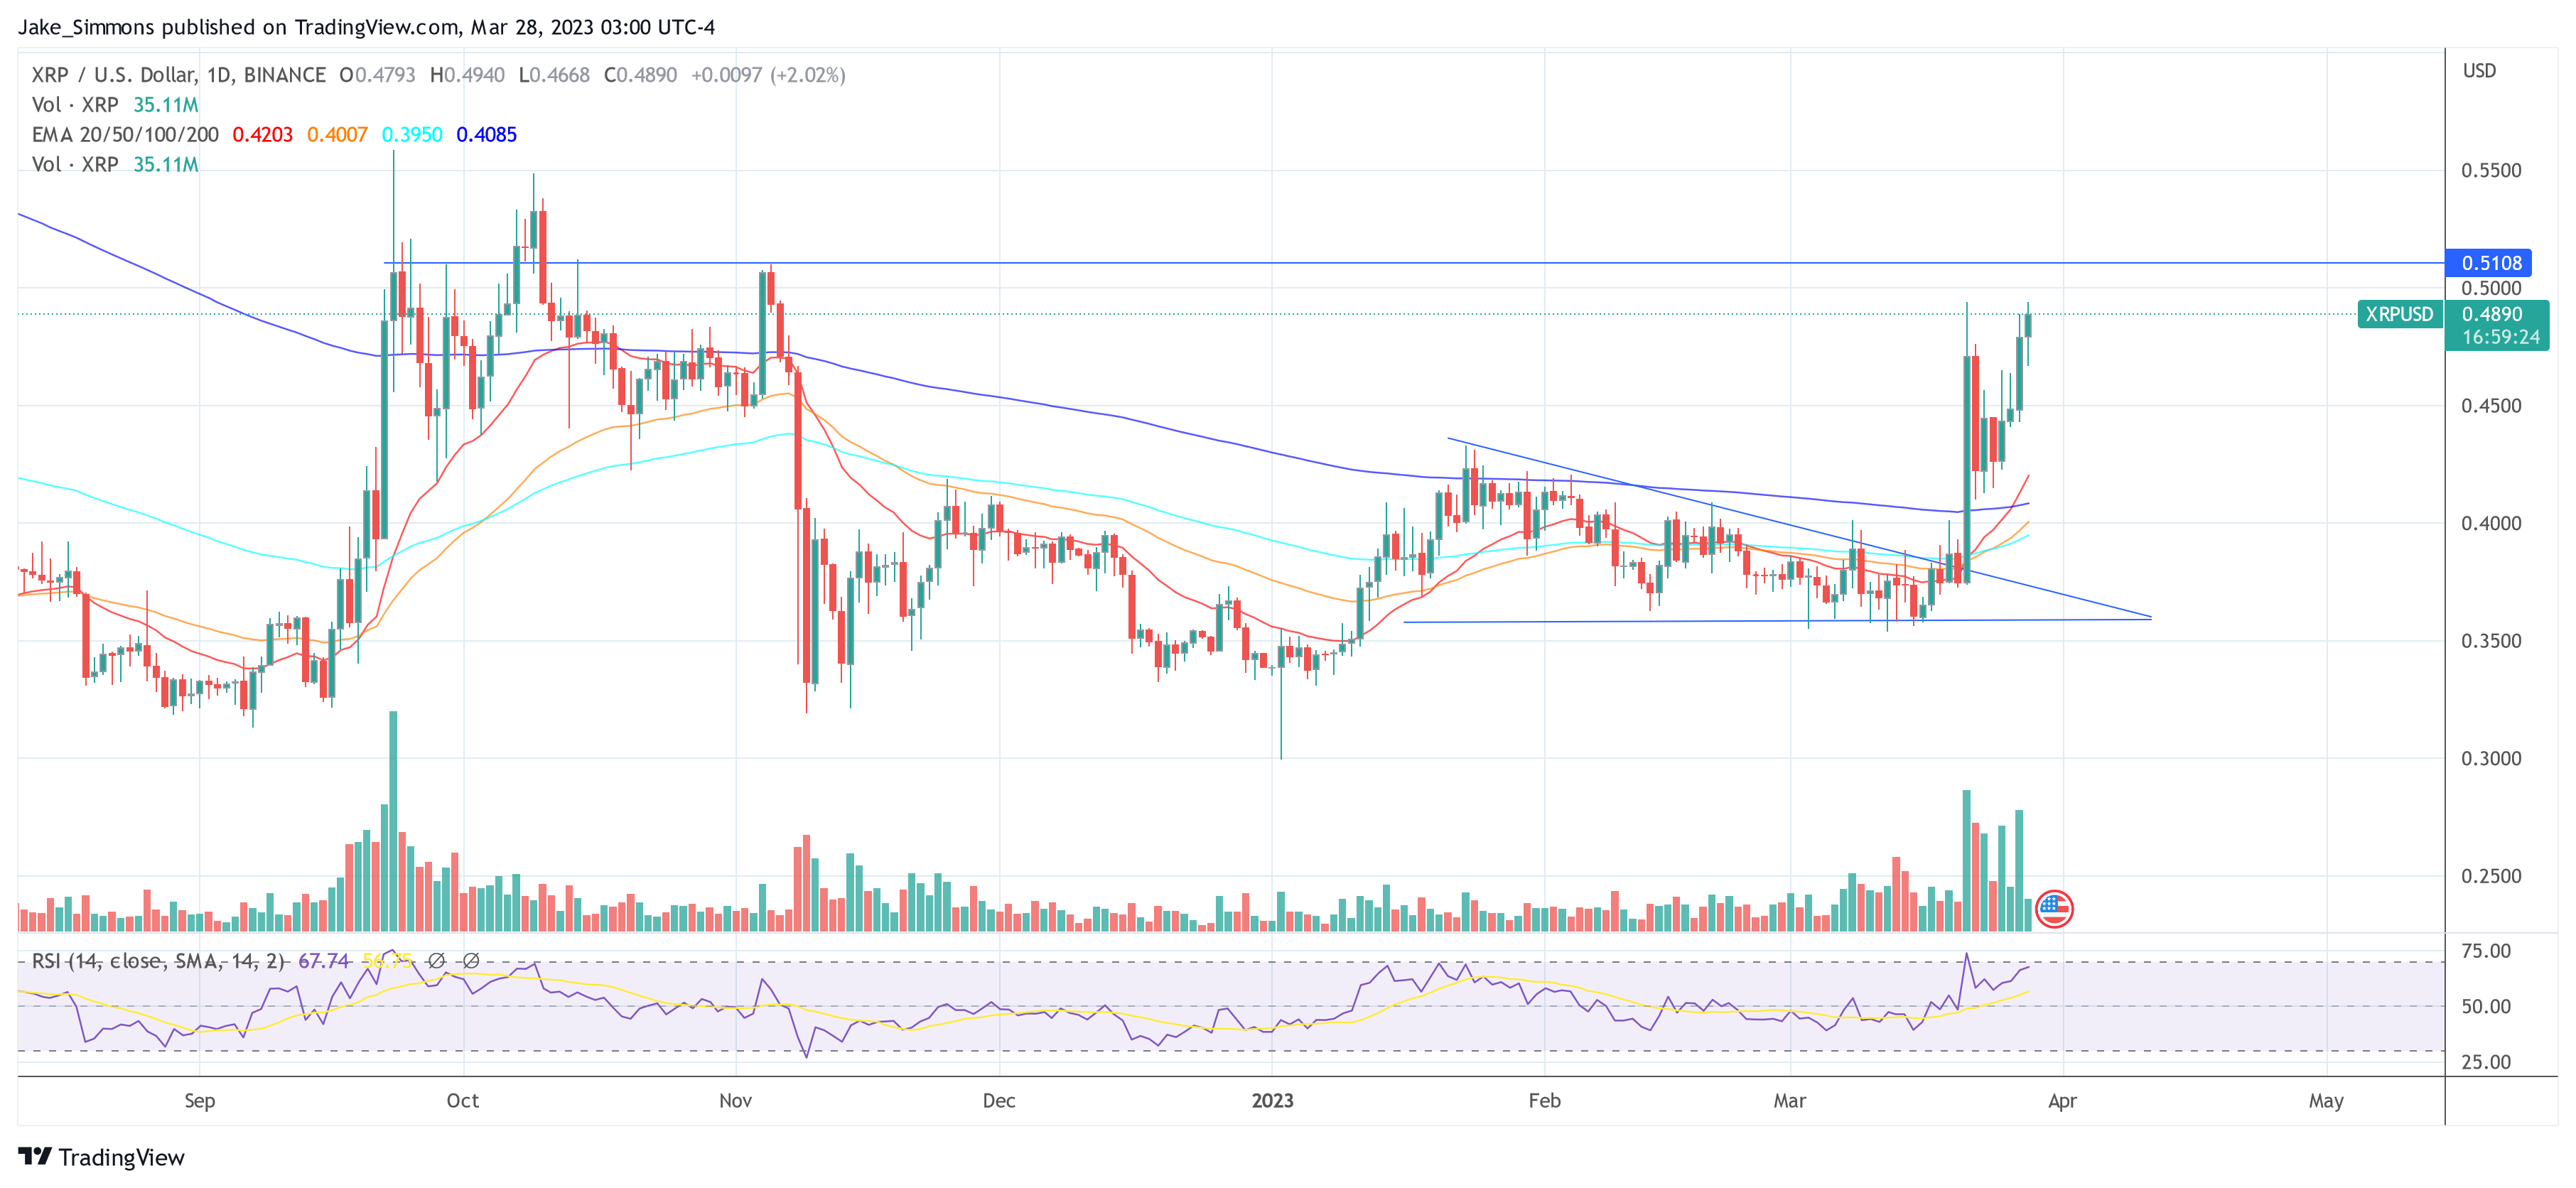Click the 0.3000 price axis label
Image resolution: width=2576 pixels, height=1188 pixels.
2491,758
